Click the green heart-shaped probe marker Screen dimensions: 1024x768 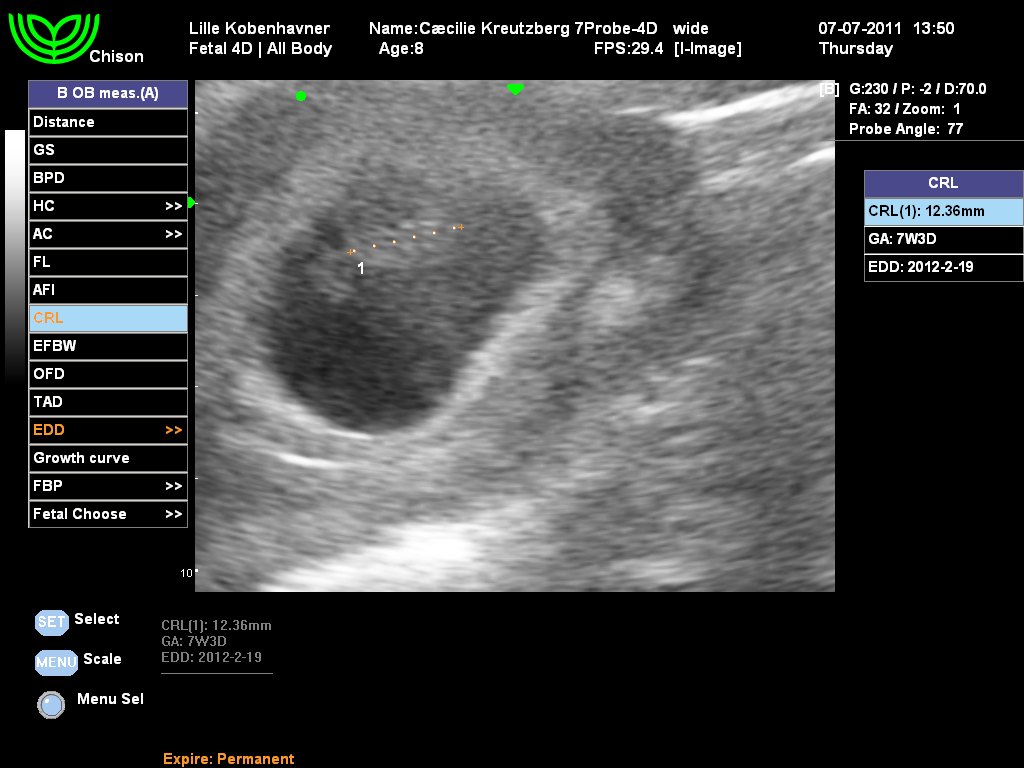pyautogui.click(x=515, y=89)
